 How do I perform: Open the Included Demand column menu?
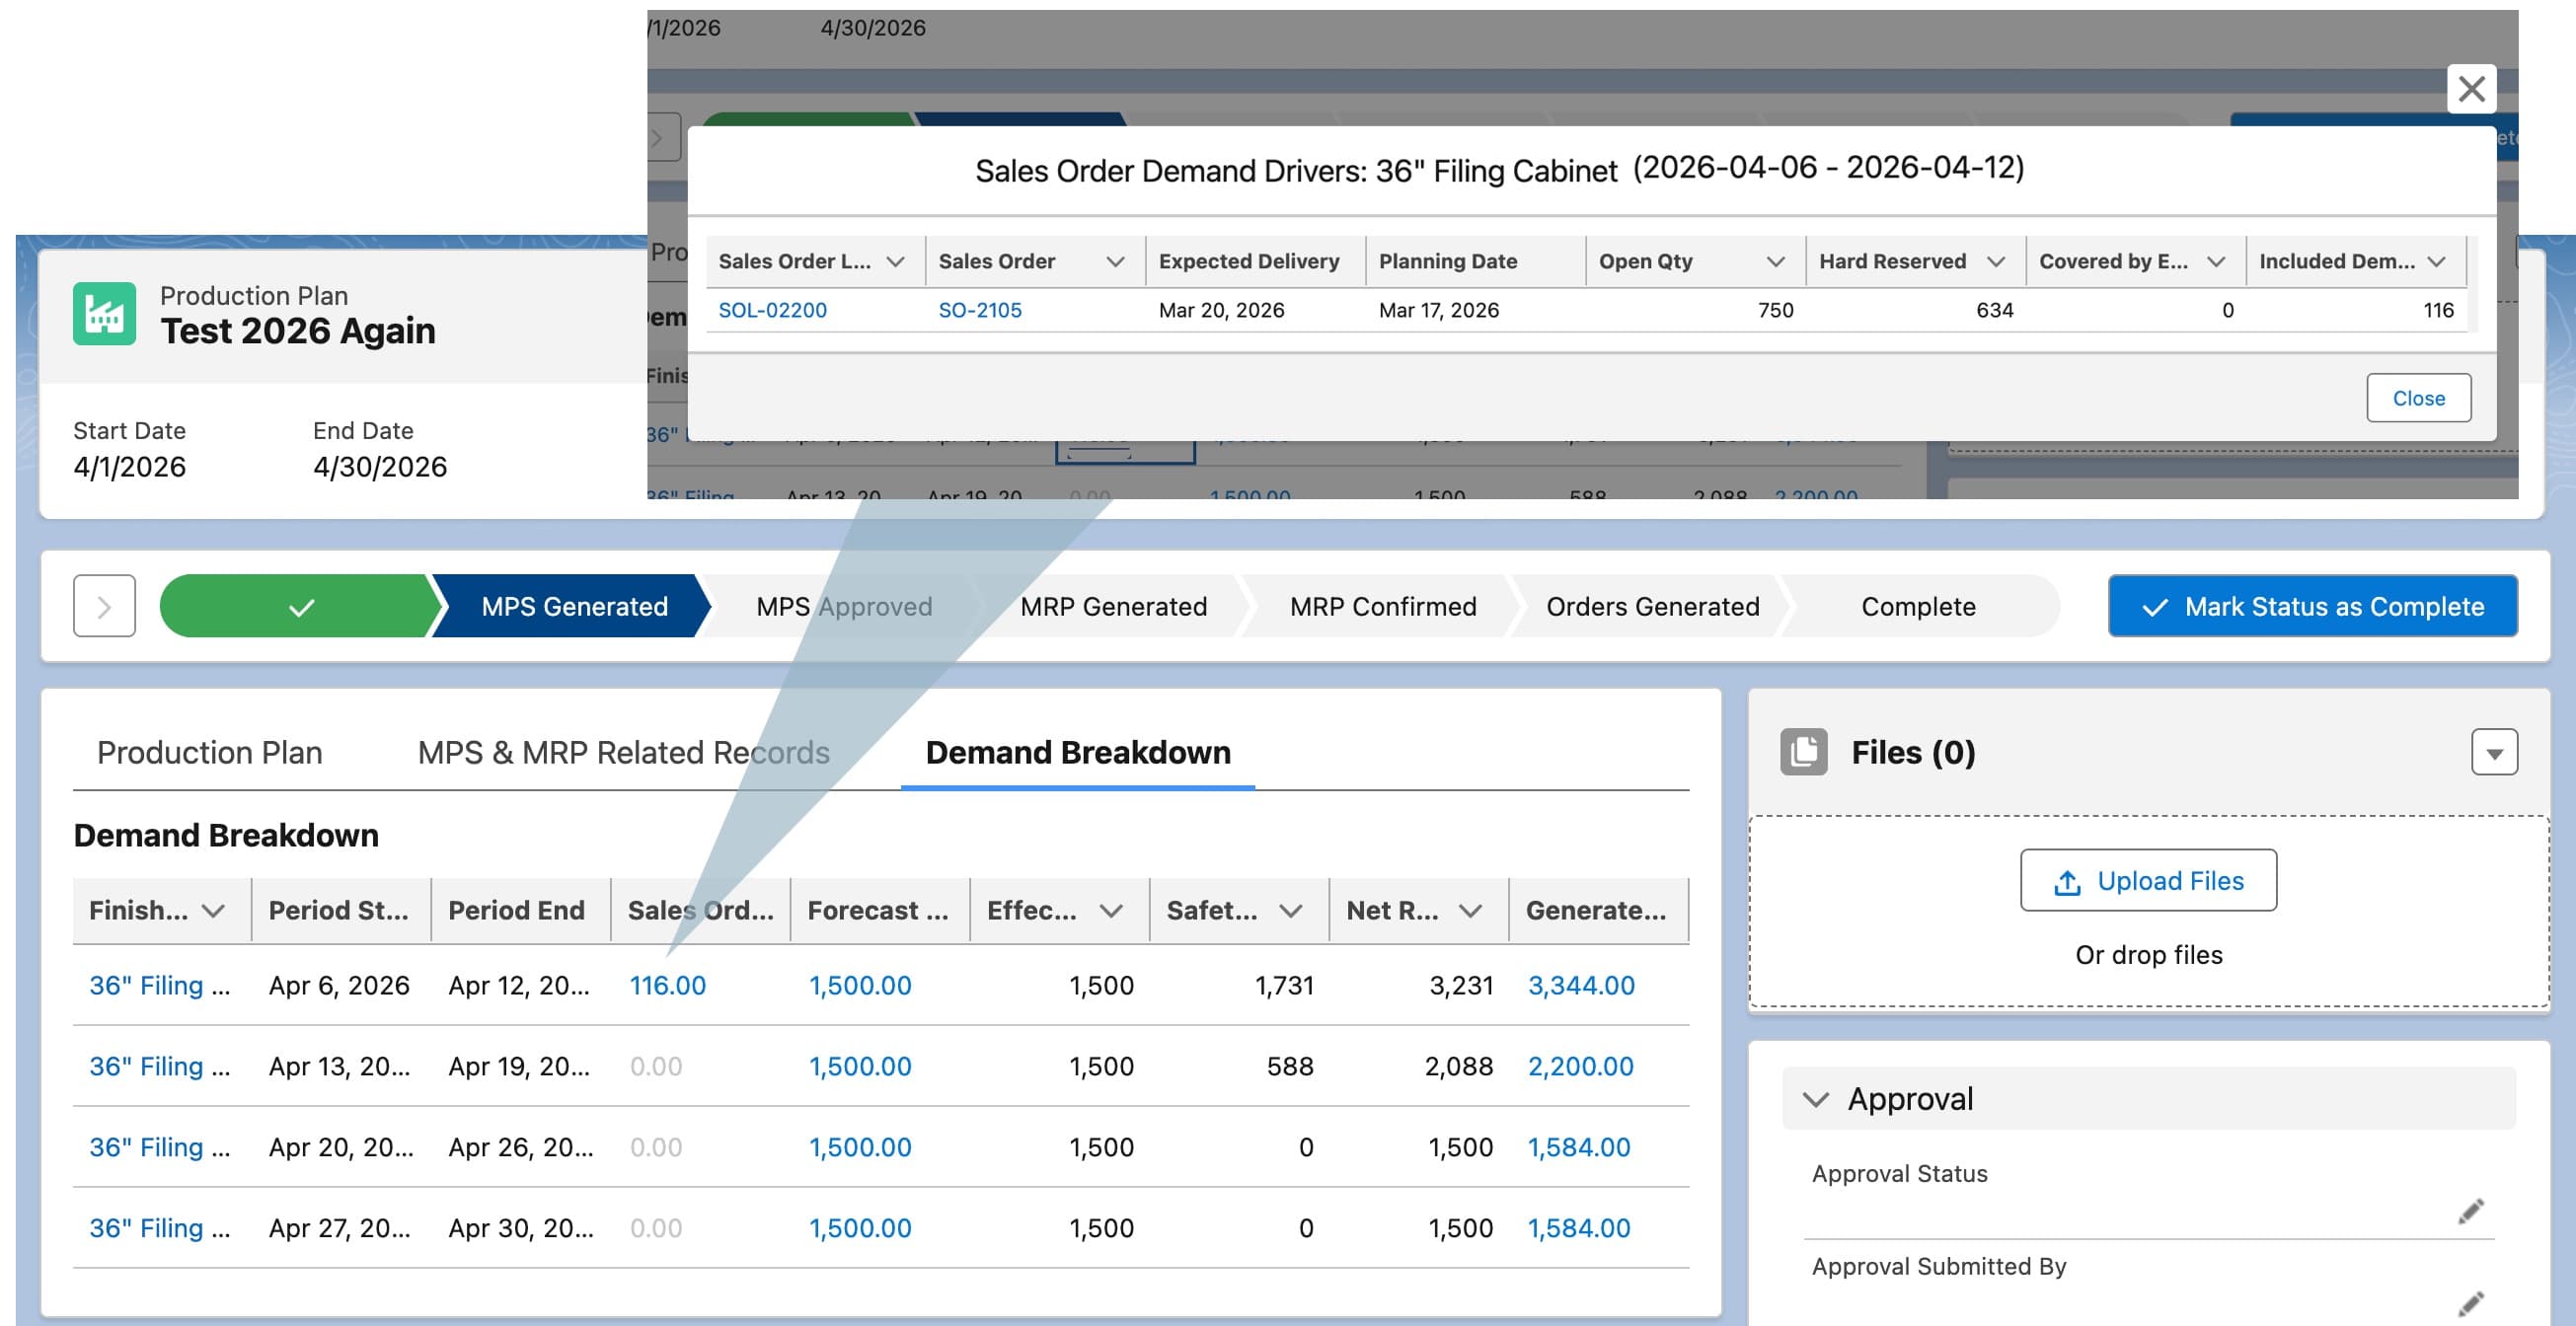click(2436, 262)
